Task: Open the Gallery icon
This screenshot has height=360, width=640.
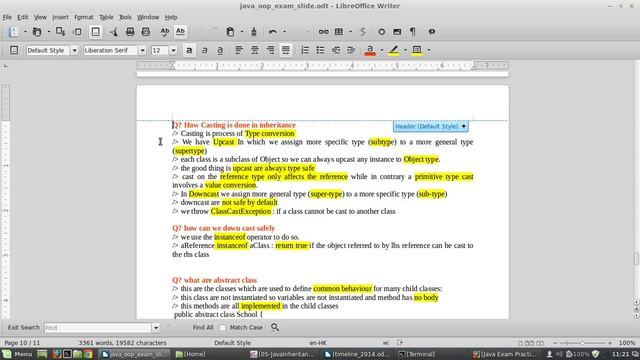Action: pyautogui.click(x=397, y=32)
